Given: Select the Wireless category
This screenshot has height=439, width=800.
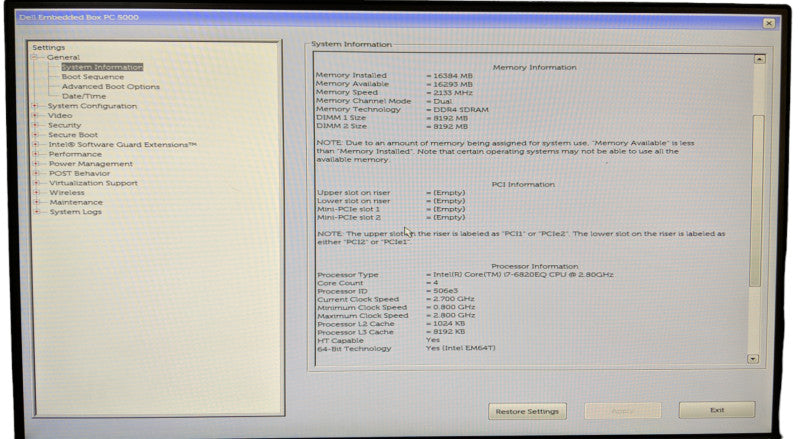Looking at the screenshot, I should (x=67, y=192).
